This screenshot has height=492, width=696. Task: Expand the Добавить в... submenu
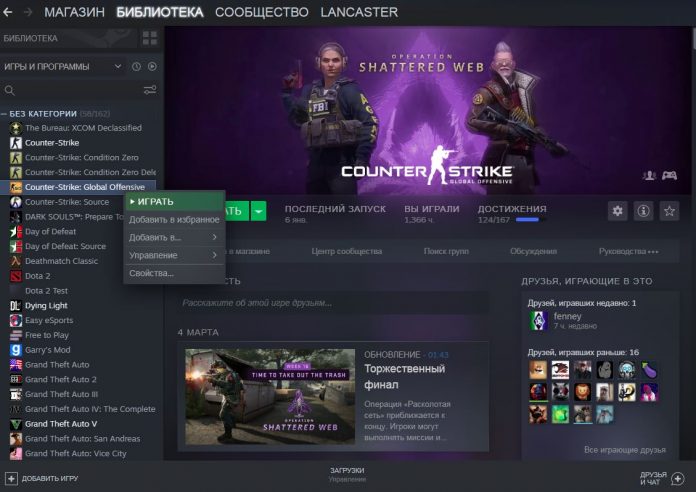coord(174,238)
